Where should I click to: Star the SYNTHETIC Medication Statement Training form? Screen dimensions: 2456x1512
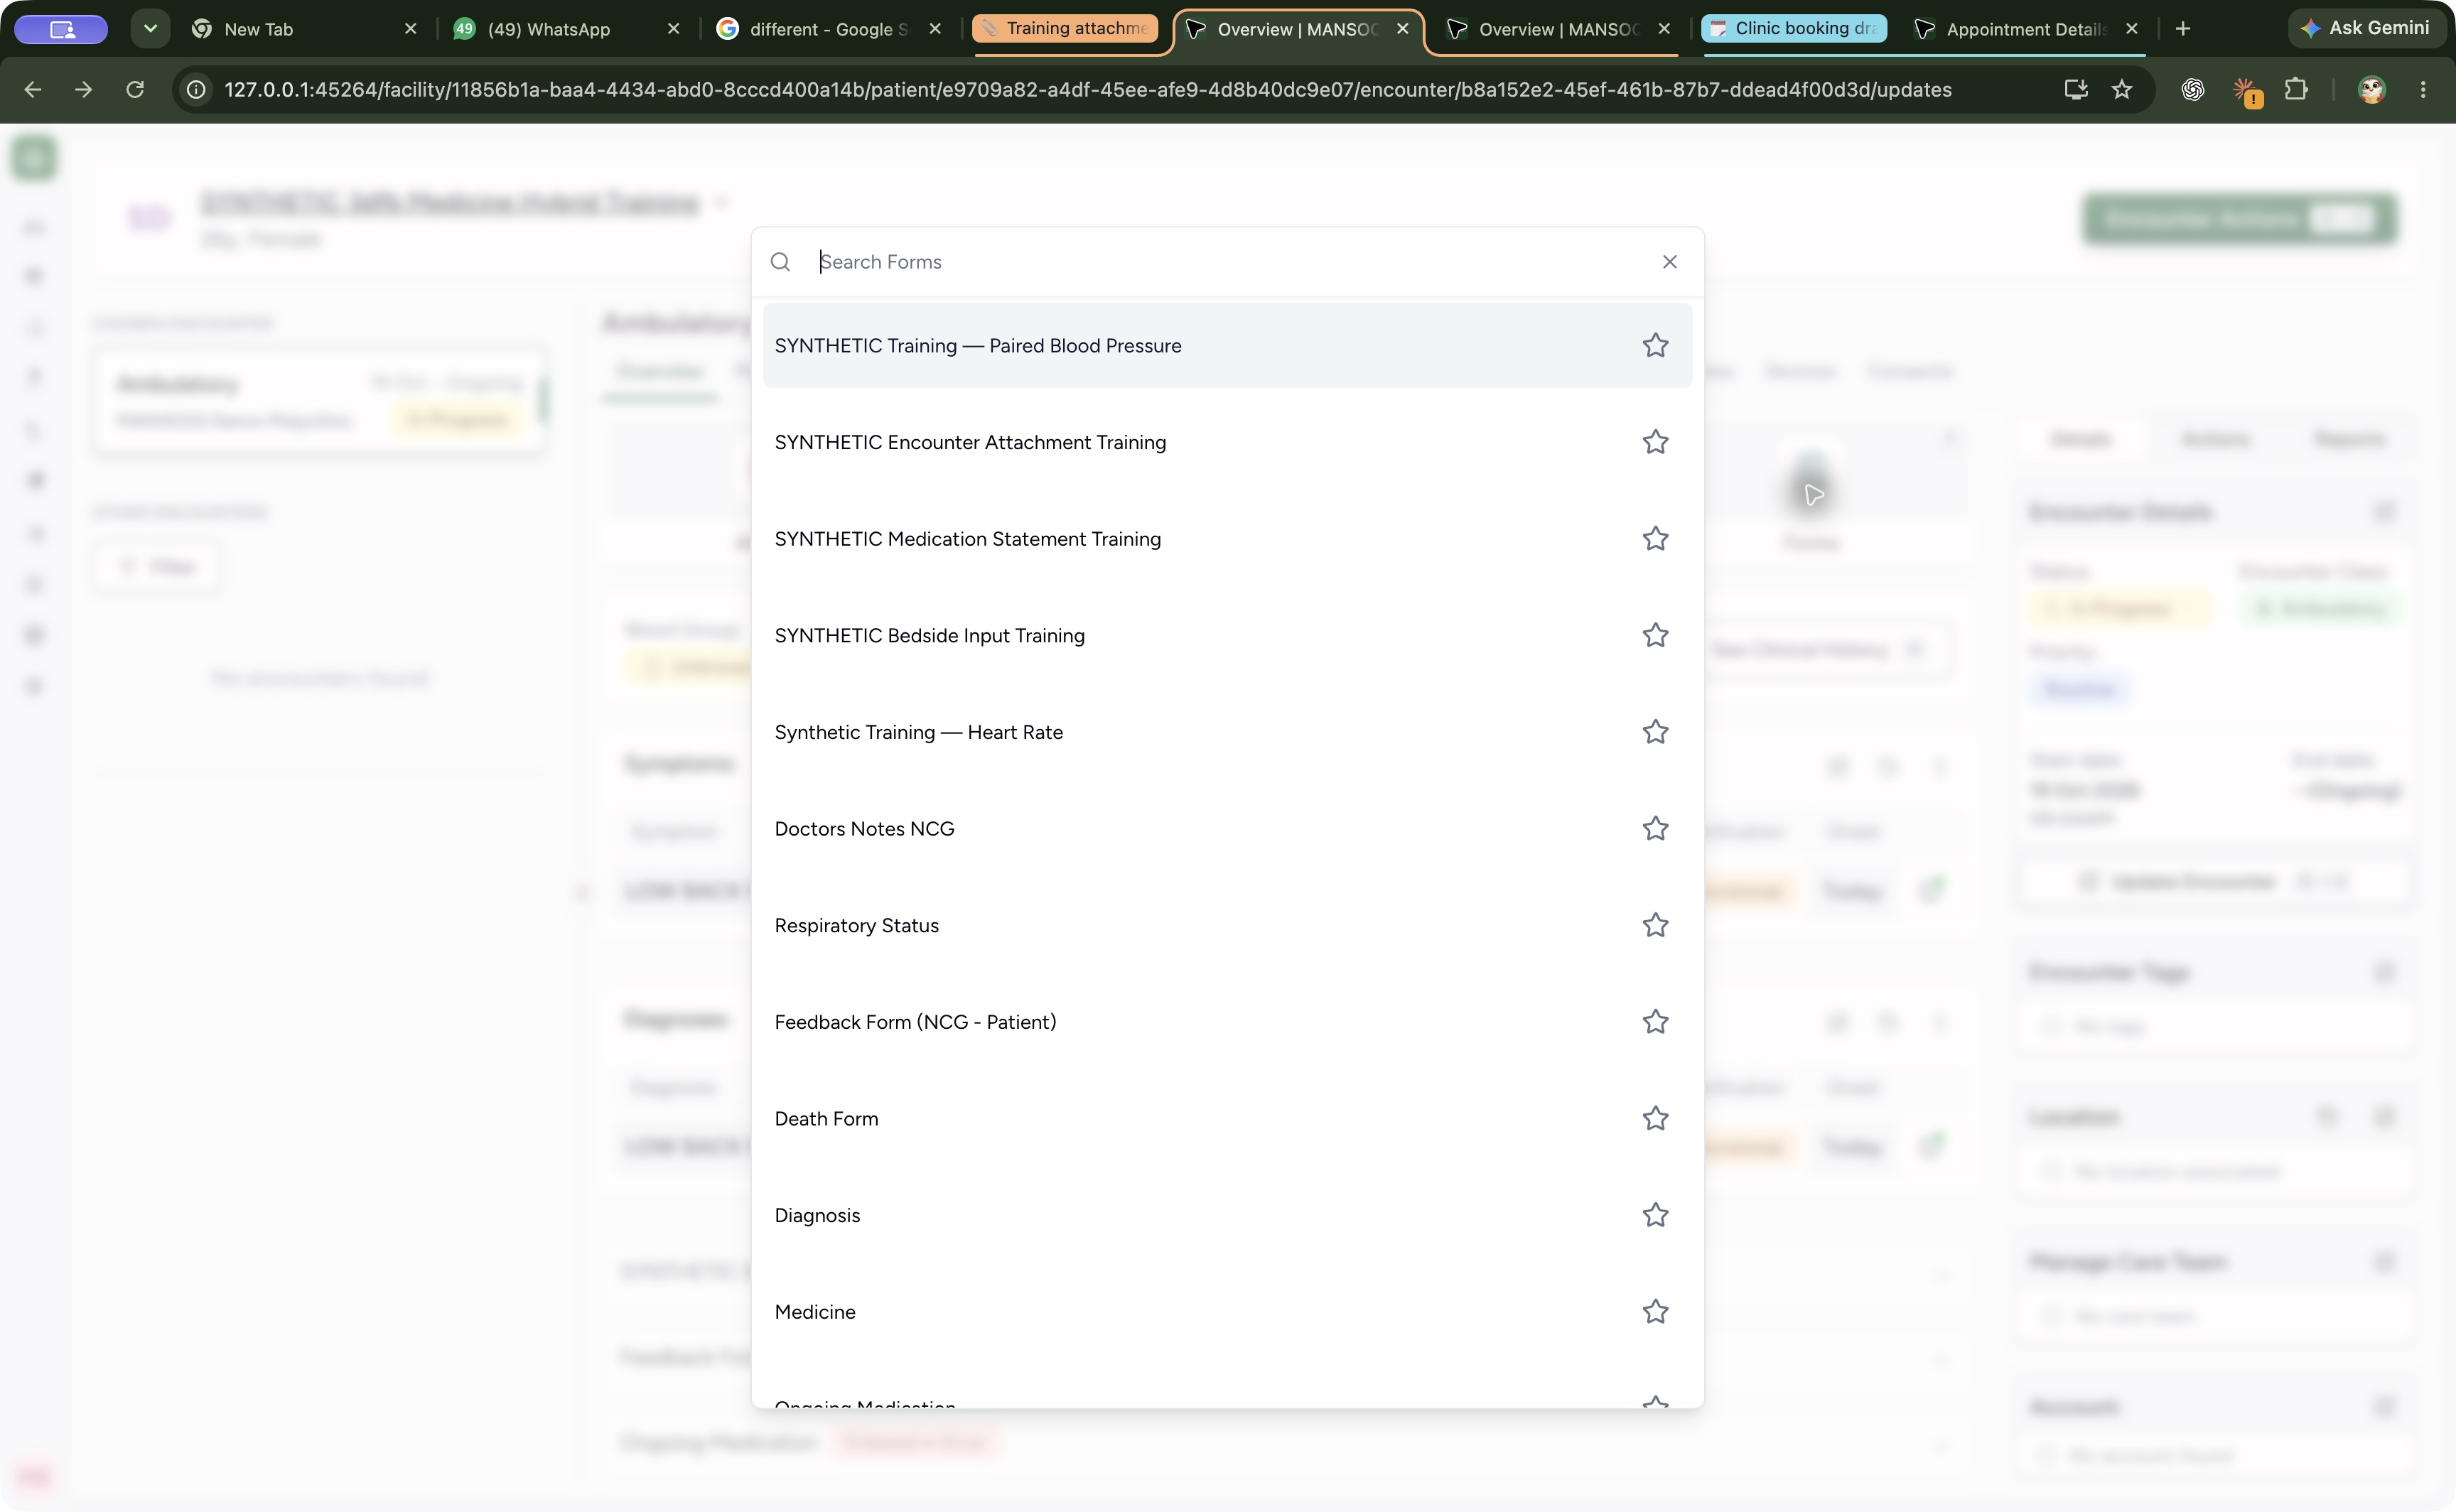click(x=1655, y=539)
